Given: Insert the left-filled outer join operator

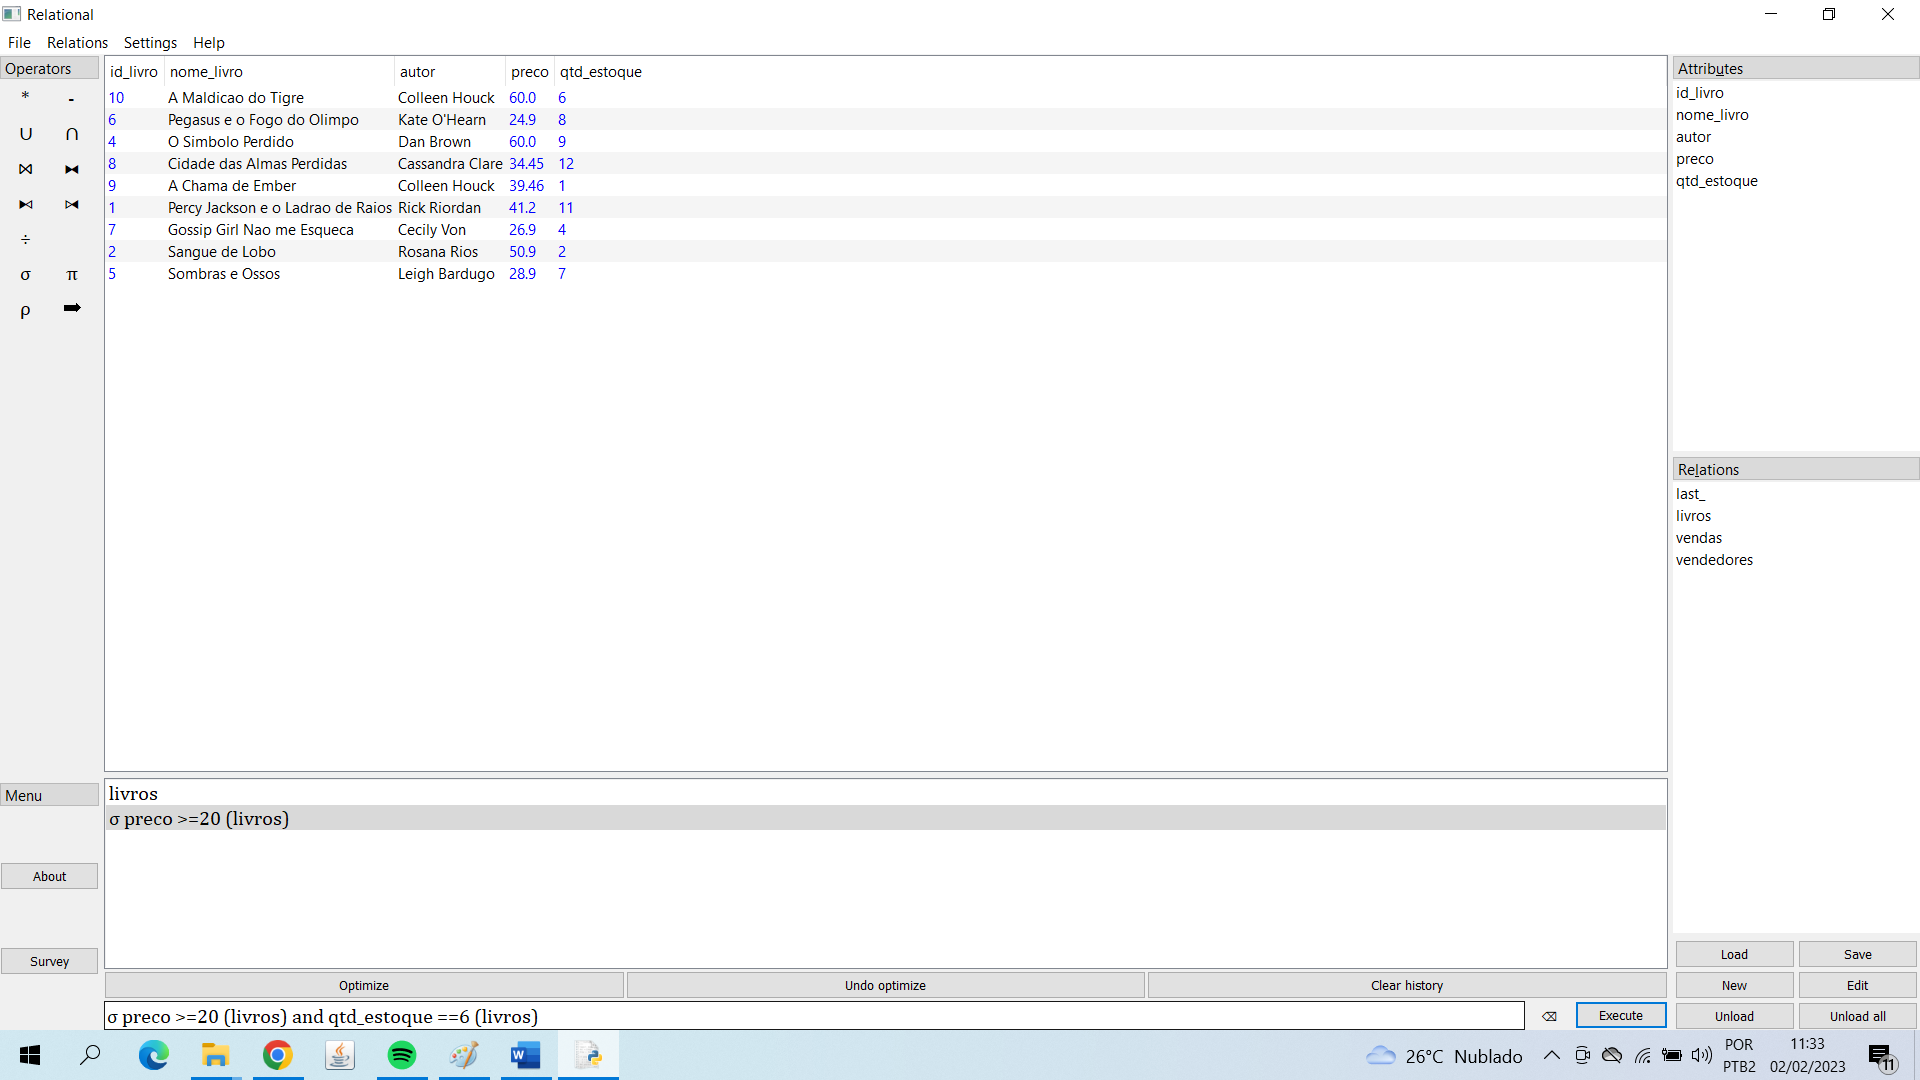Looking at the screenshot, I should (x=26, y=204).
